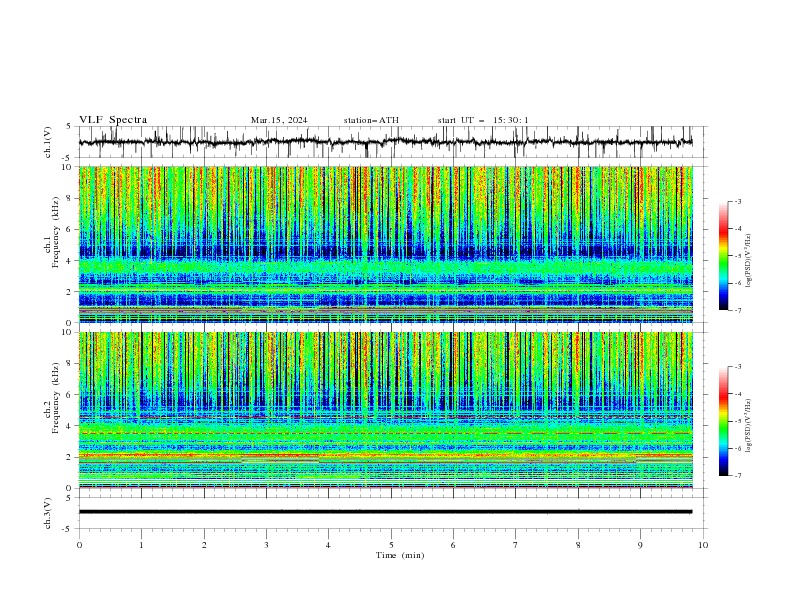Click time axis tick label "8"

[578, 545]
